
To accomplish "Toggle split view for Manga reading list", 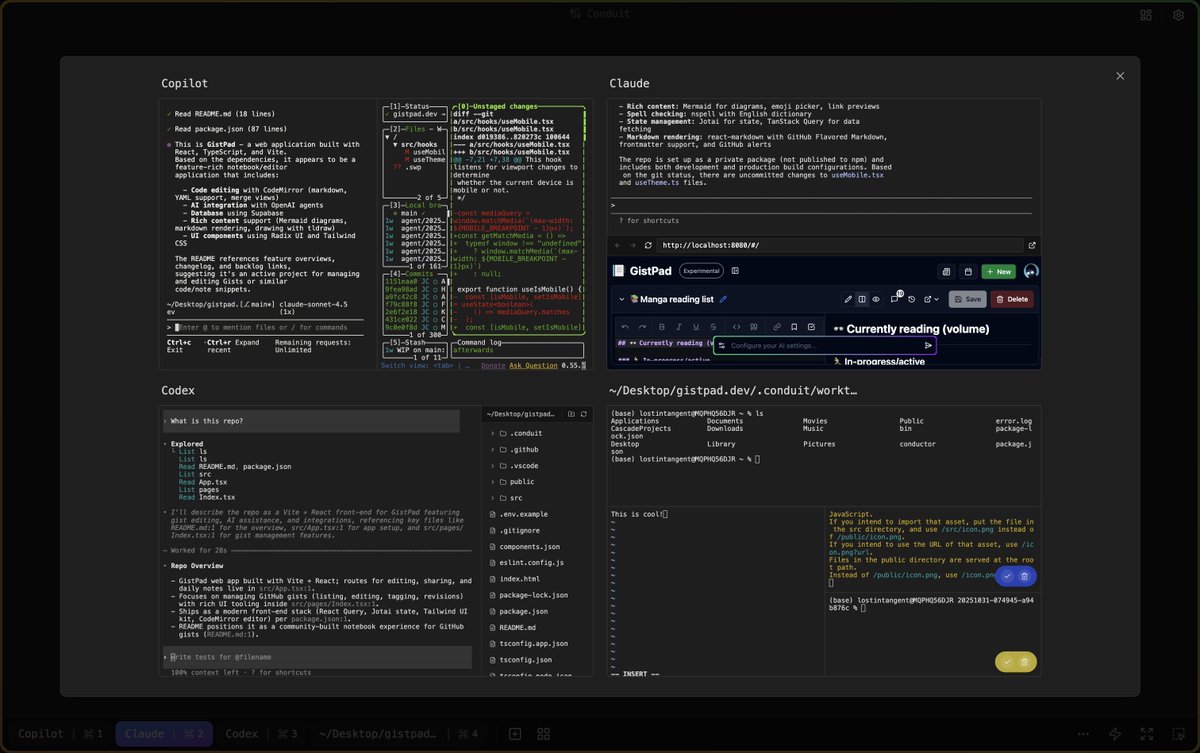I will [862, 299].
